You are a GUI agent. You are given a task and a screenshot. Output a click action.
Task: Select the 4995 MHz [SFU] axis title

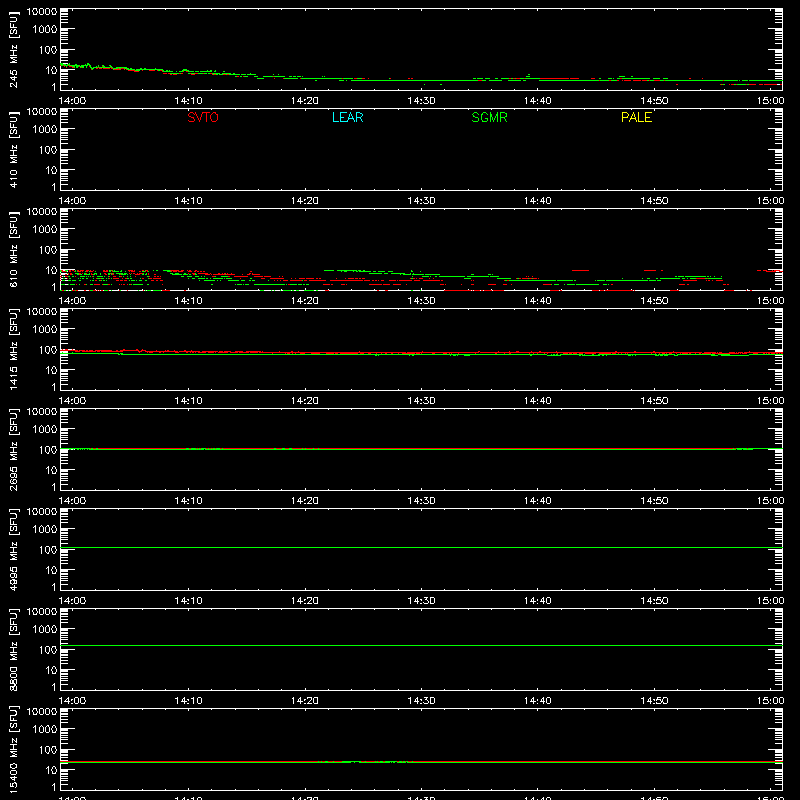coord(14,549)
